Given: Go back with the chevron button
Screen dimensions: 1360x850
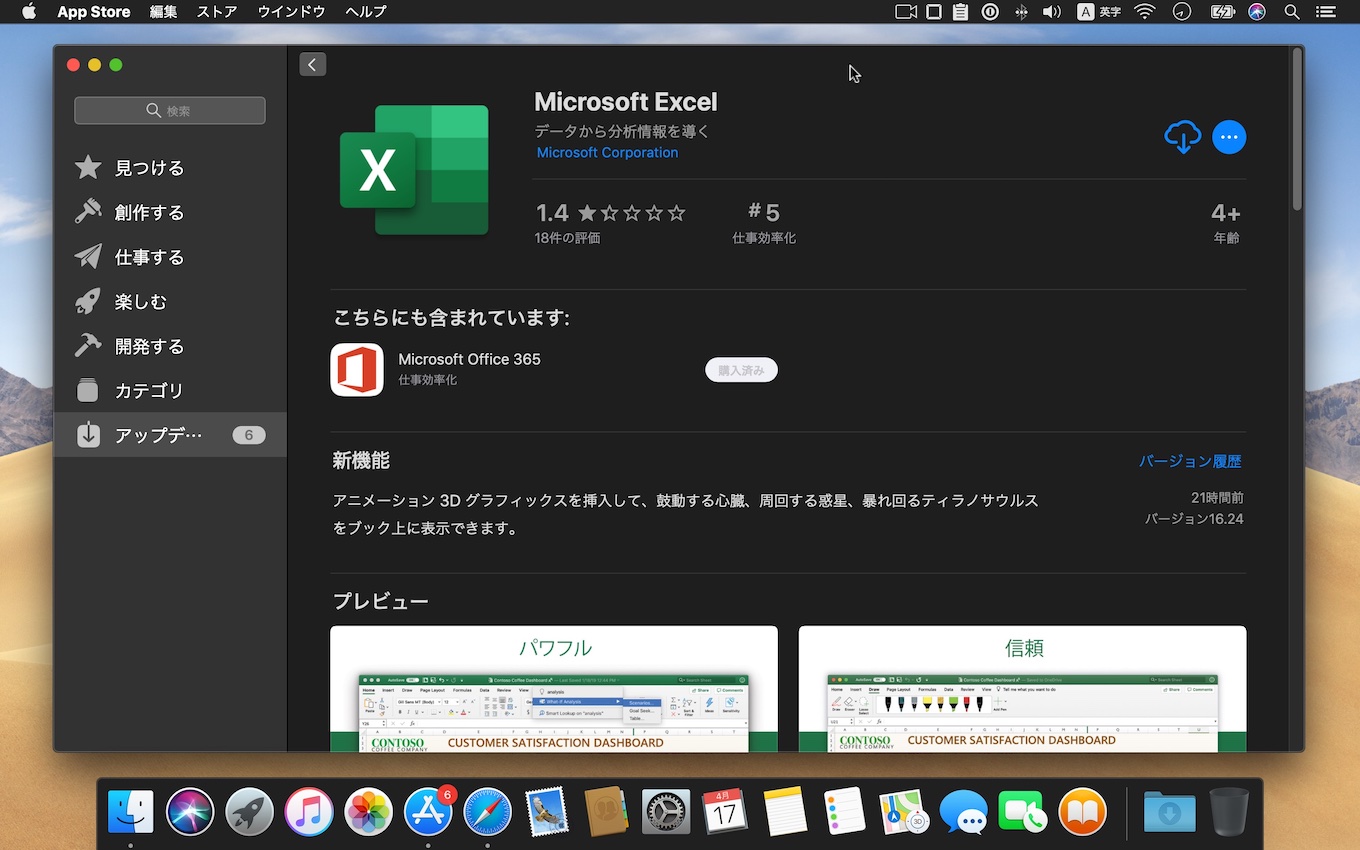Looking at the screenshot, I should [x=312, y=65].
